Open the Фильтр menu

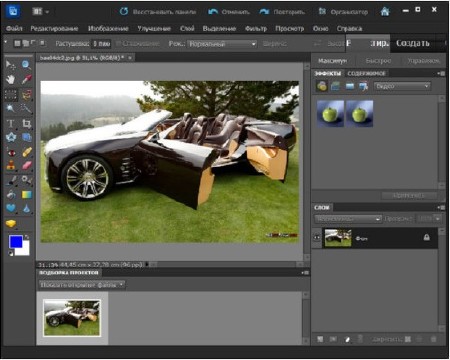click(x=256, y=29)
